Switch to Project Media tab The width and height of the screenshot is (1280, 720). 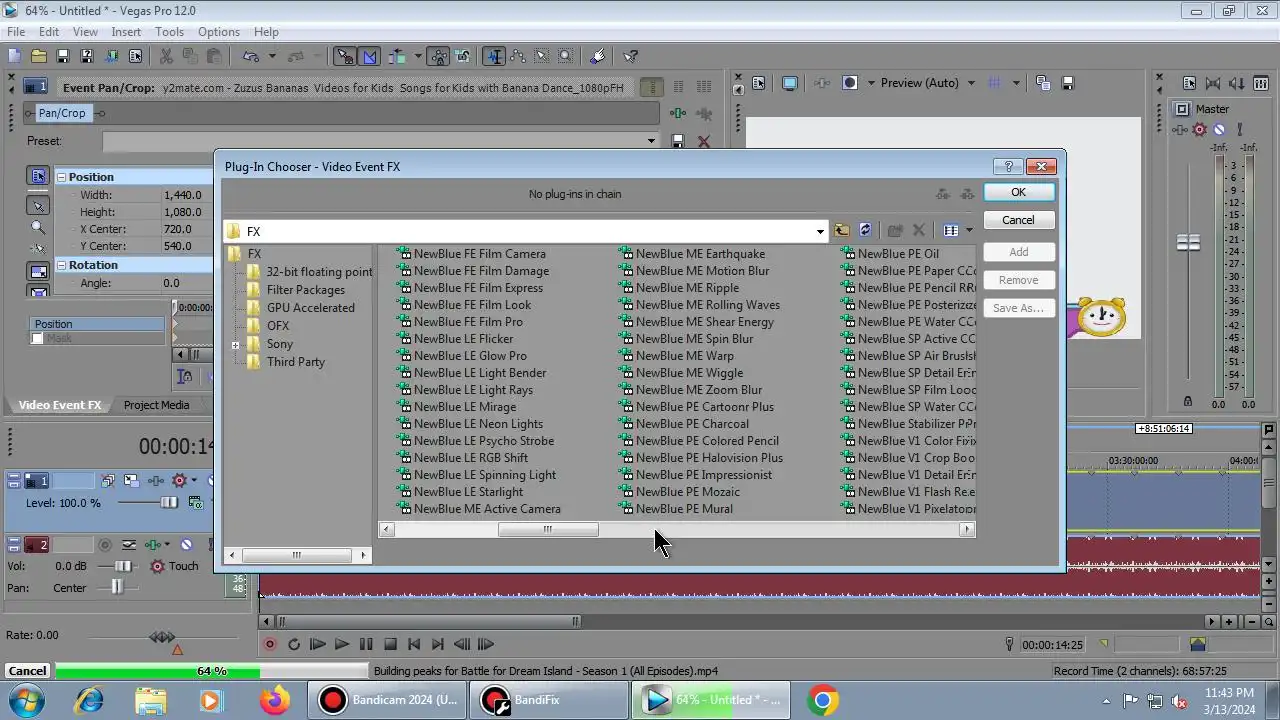[x=156, y=405]
